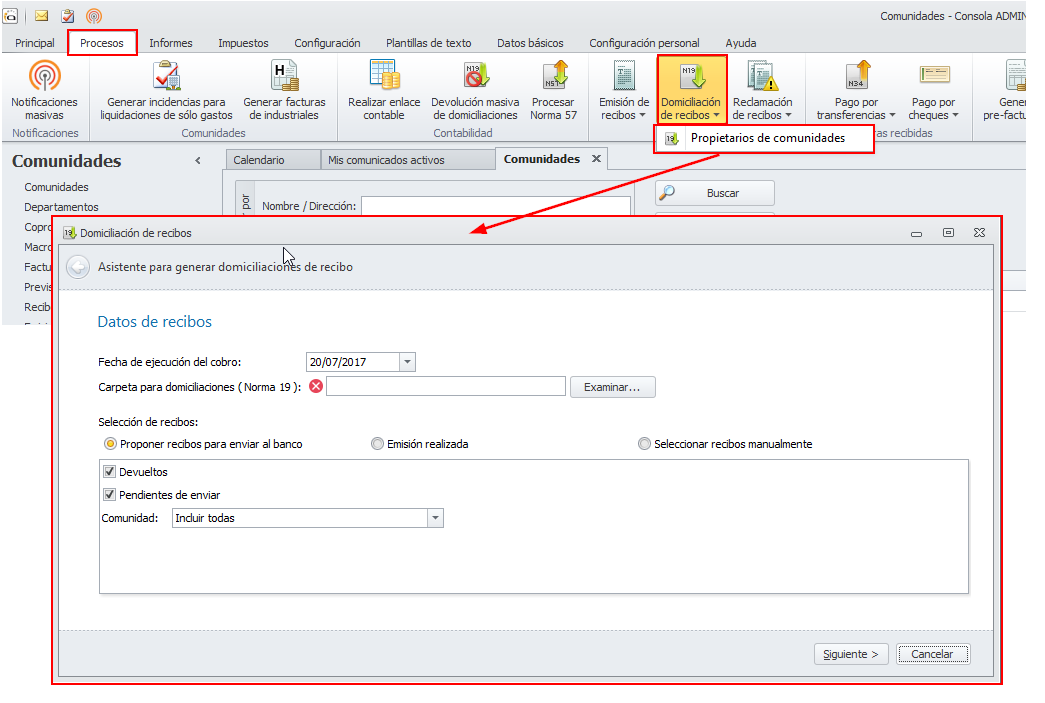Click Emisión de recibos icon
The height and width of the screenshot is (703, 1045).
(x=624, y=75)
